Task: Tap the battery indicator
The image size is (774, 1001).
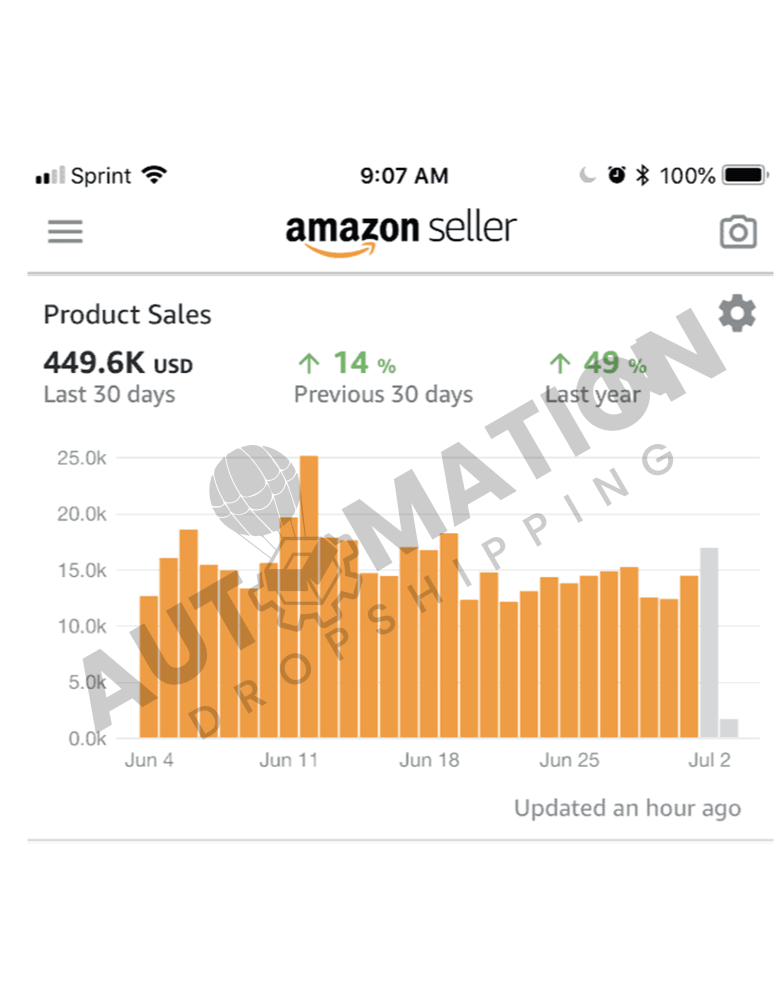Action: [742, 174]
